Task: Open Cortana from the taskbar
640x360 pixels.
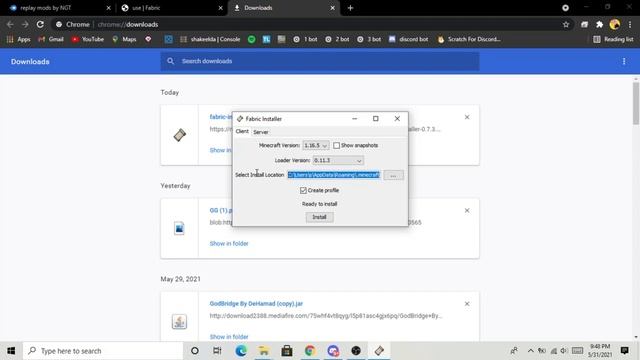Action: pyautogui.click(x=195, y=351)
